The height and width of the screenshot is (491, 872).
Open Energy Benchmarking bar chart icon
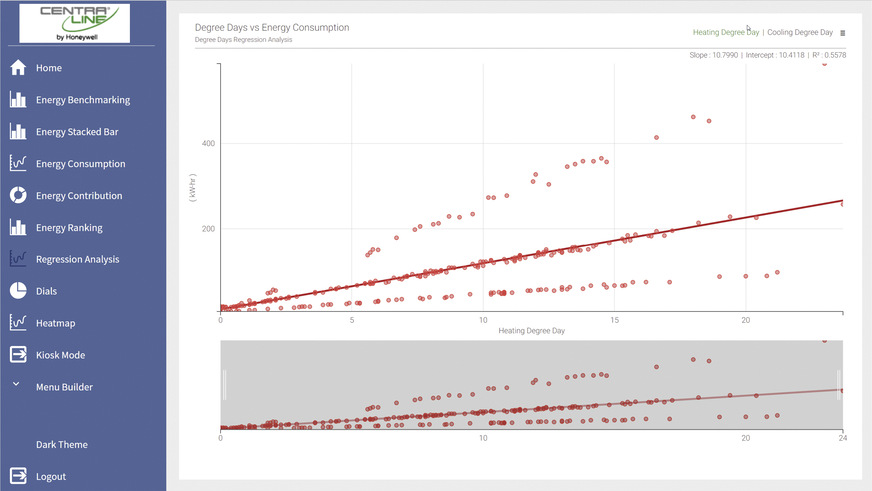[x=17, y=100]
